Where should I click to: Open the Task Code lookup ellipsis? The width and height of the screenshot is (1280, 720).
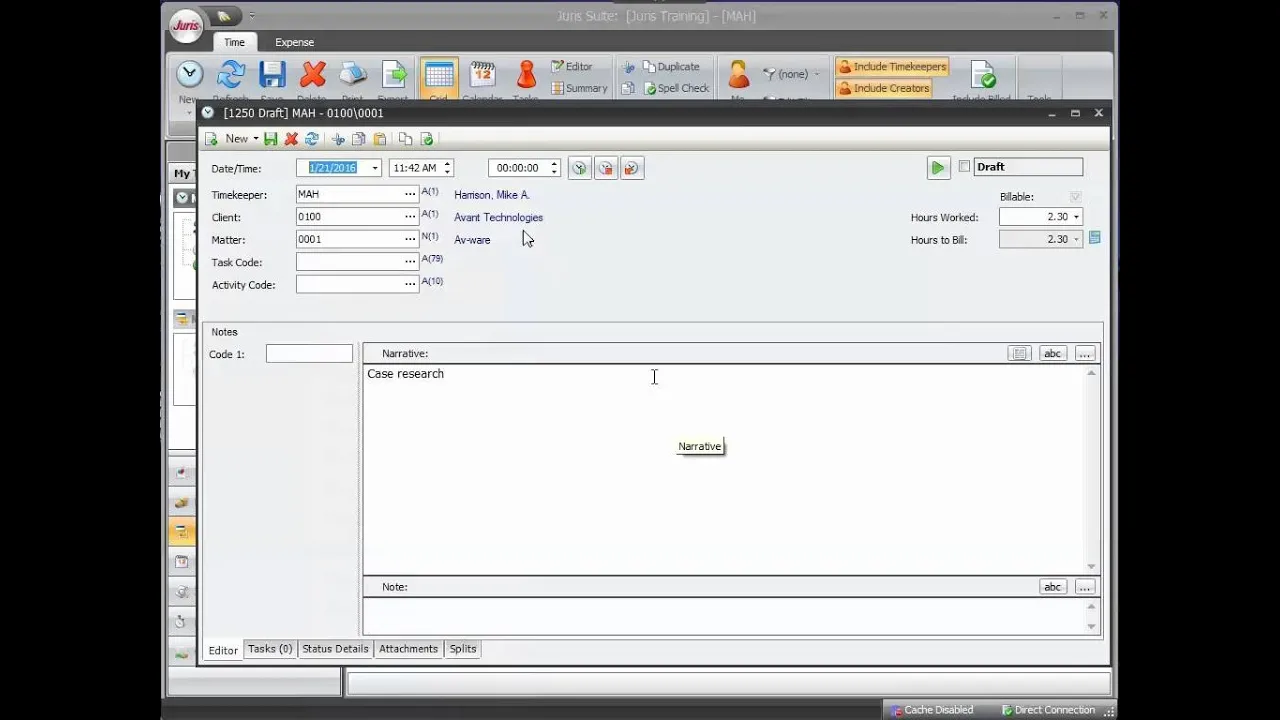[x=410, y=262]
